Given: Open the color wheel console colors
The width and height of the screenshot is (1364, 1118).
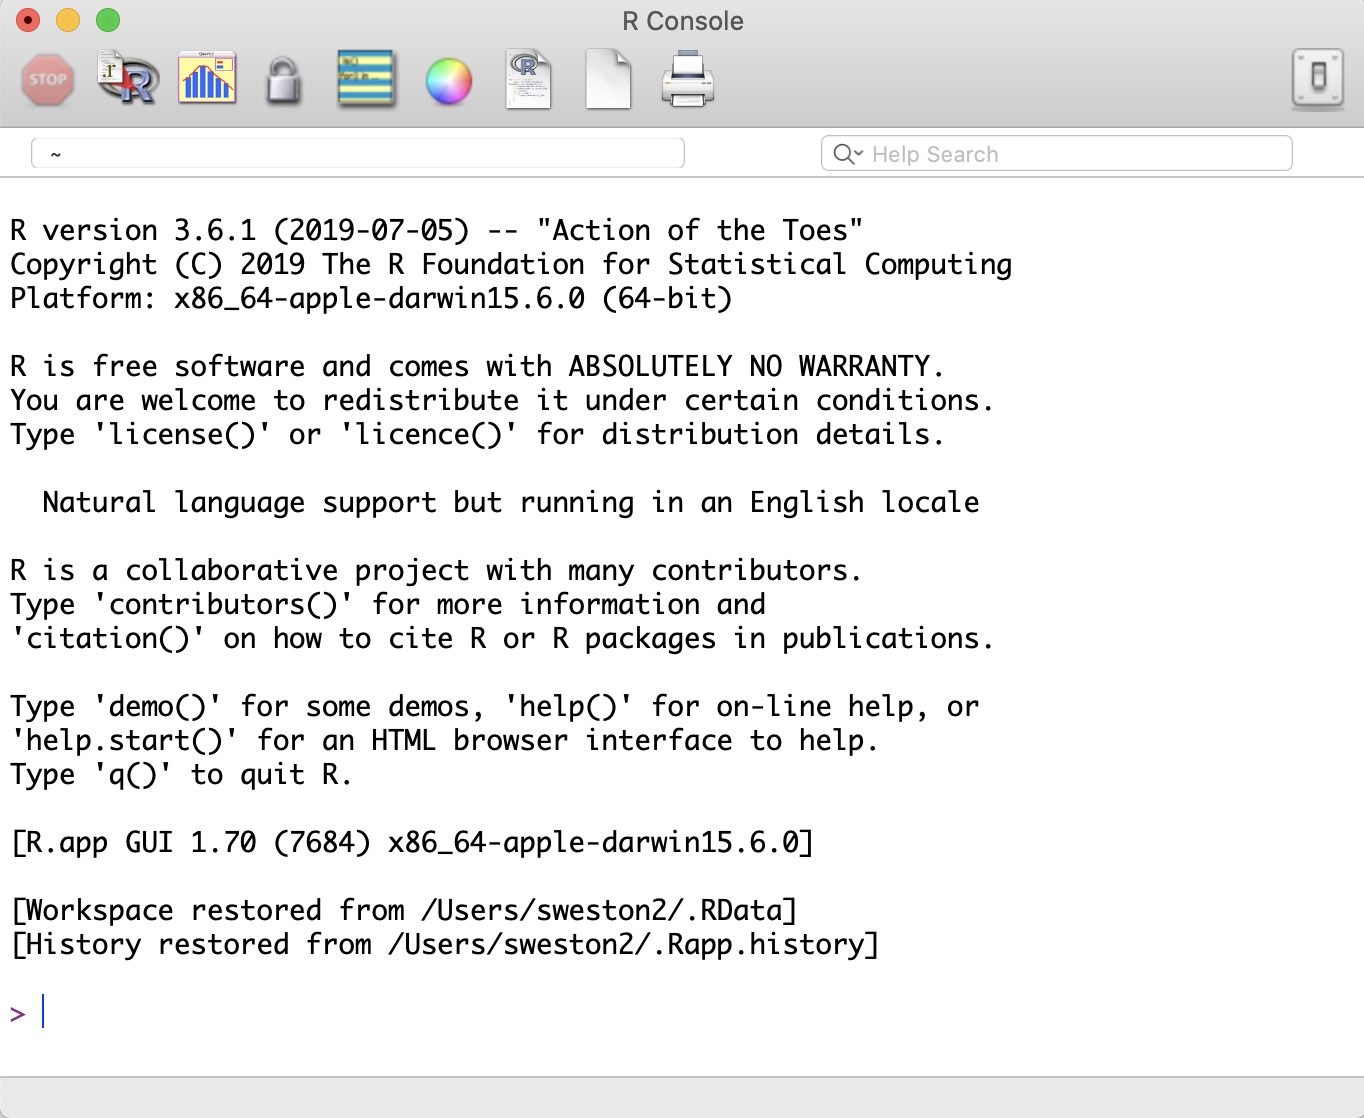Looking at the screenshot, I should 448,81.
